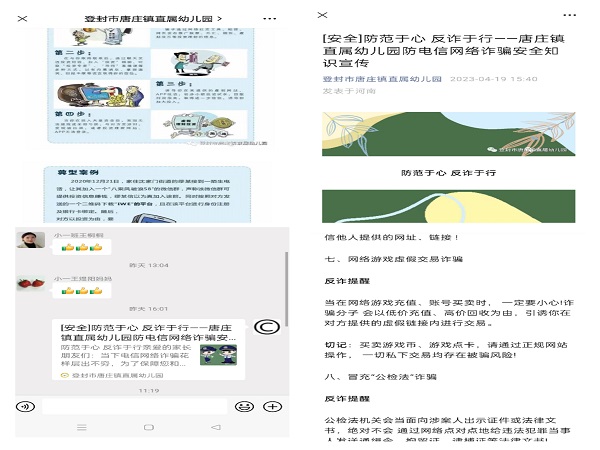Screen dimensions: 600x450
Task: Open the three-dot menu in article page
Action: (569, 15)
